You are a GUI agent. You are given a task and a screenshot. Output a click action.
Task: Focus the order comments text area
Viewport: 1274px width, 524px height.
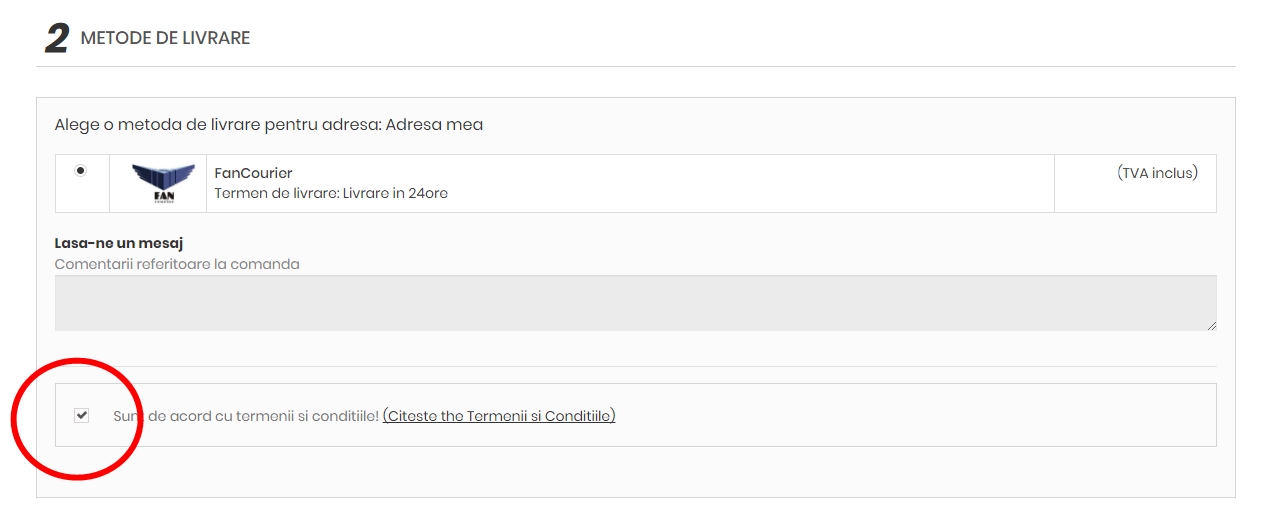point(635,303)
